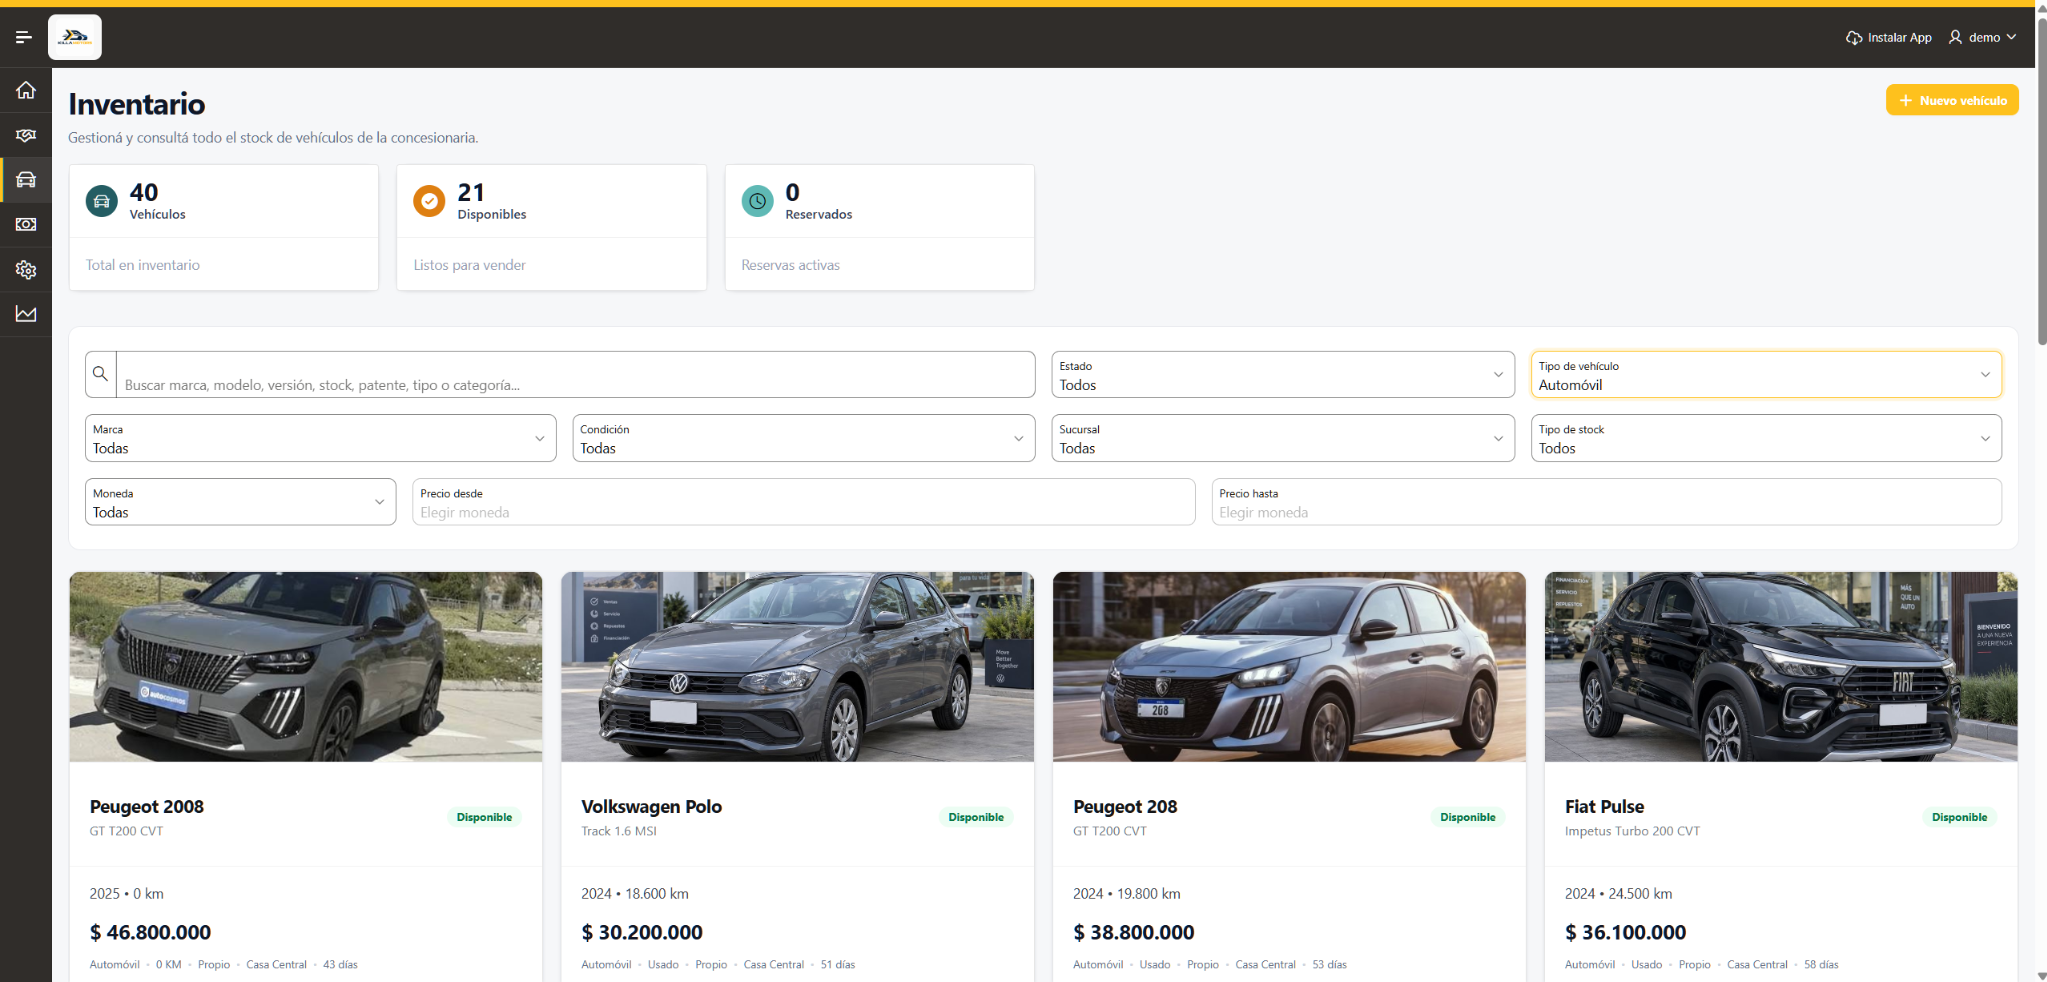This screenshot has height=982, width=2047.
Task: Click the Volkswagen Polo title text
Action: 652,807
